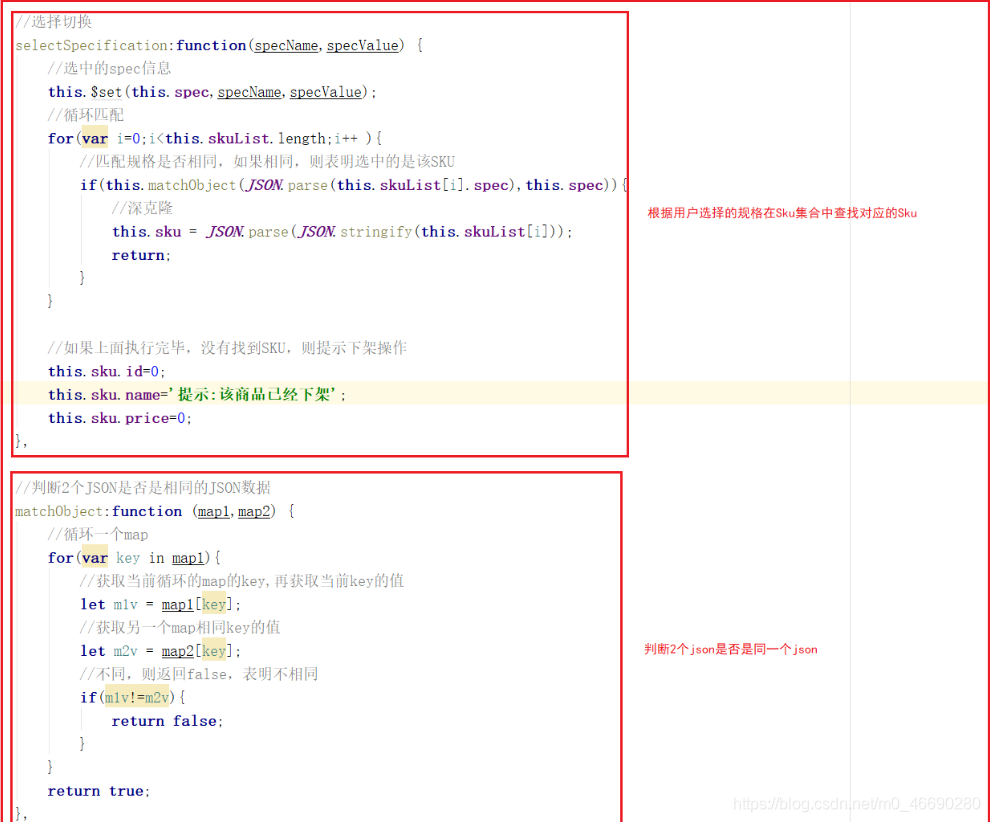
Task: Click the comment '//判断2个JSON是否是相同的JSON数据'
Action: click(143, 487)
